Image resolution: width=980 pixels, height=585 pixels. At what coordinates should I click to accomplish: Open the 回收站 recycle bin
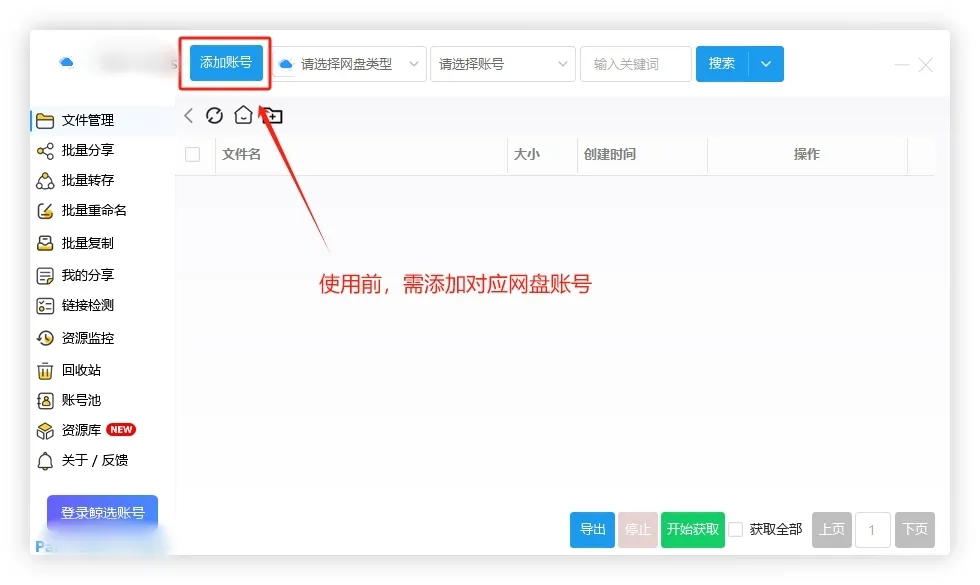(x=64, y=368)
